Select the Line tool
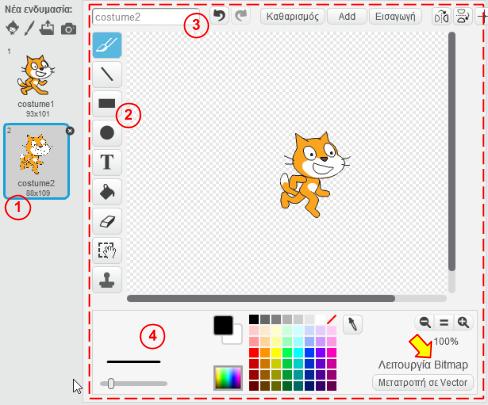488x405 pixels. click(x=107, y=74)
